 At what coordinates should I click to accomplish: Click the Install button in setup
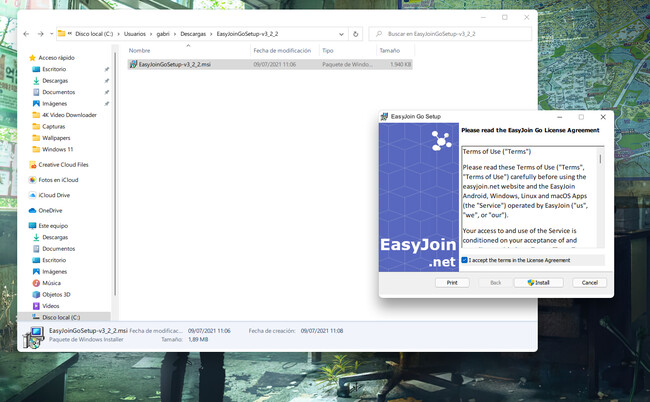[538, 283]
